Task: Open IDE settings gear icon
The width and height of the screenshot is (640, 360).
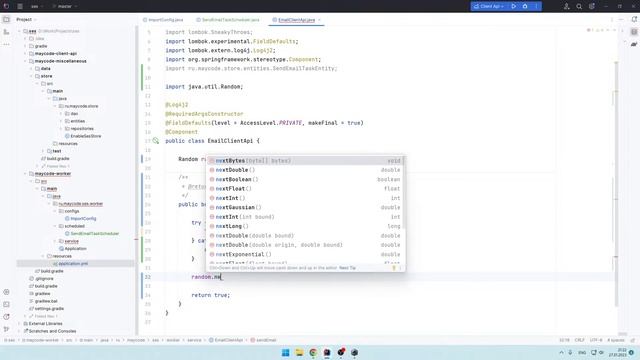Action: click(x=591, y=6)
